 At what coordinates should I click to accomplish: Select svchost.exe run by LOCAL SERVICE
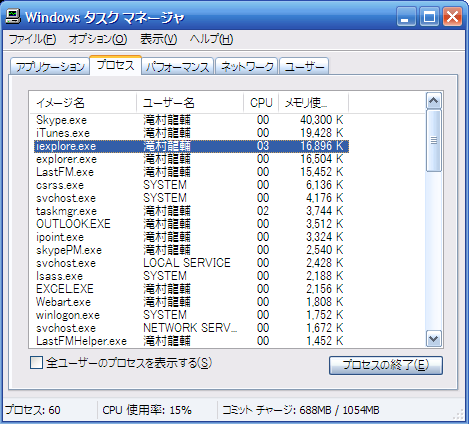point(192,263)
